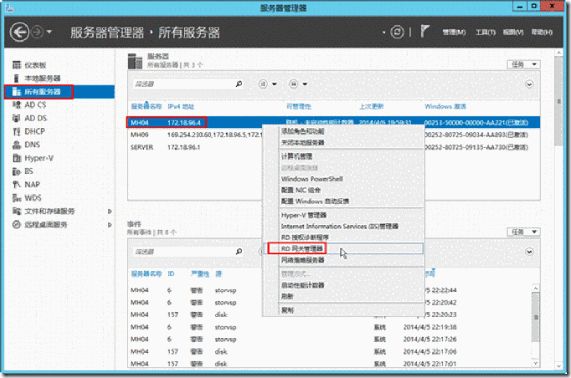Screen dimensions: 571x378
Task: Select the MH04 server row
Action: click(333, 122)
